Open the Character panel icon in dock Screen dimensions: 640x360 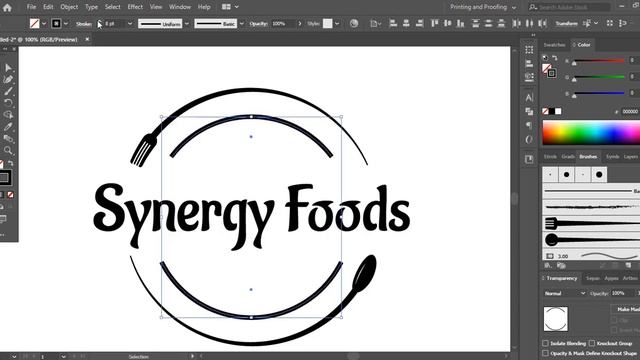point(529,98)
